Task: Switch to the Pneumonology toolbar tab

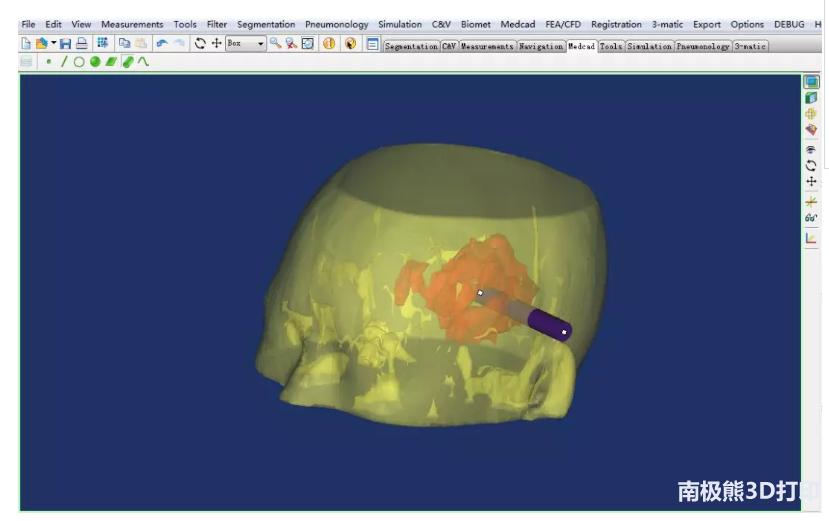Action: pos(703,46)
